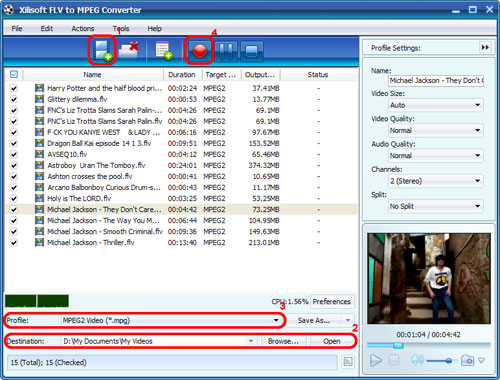Open the Save As arrow dropdown

coord(348,320)
